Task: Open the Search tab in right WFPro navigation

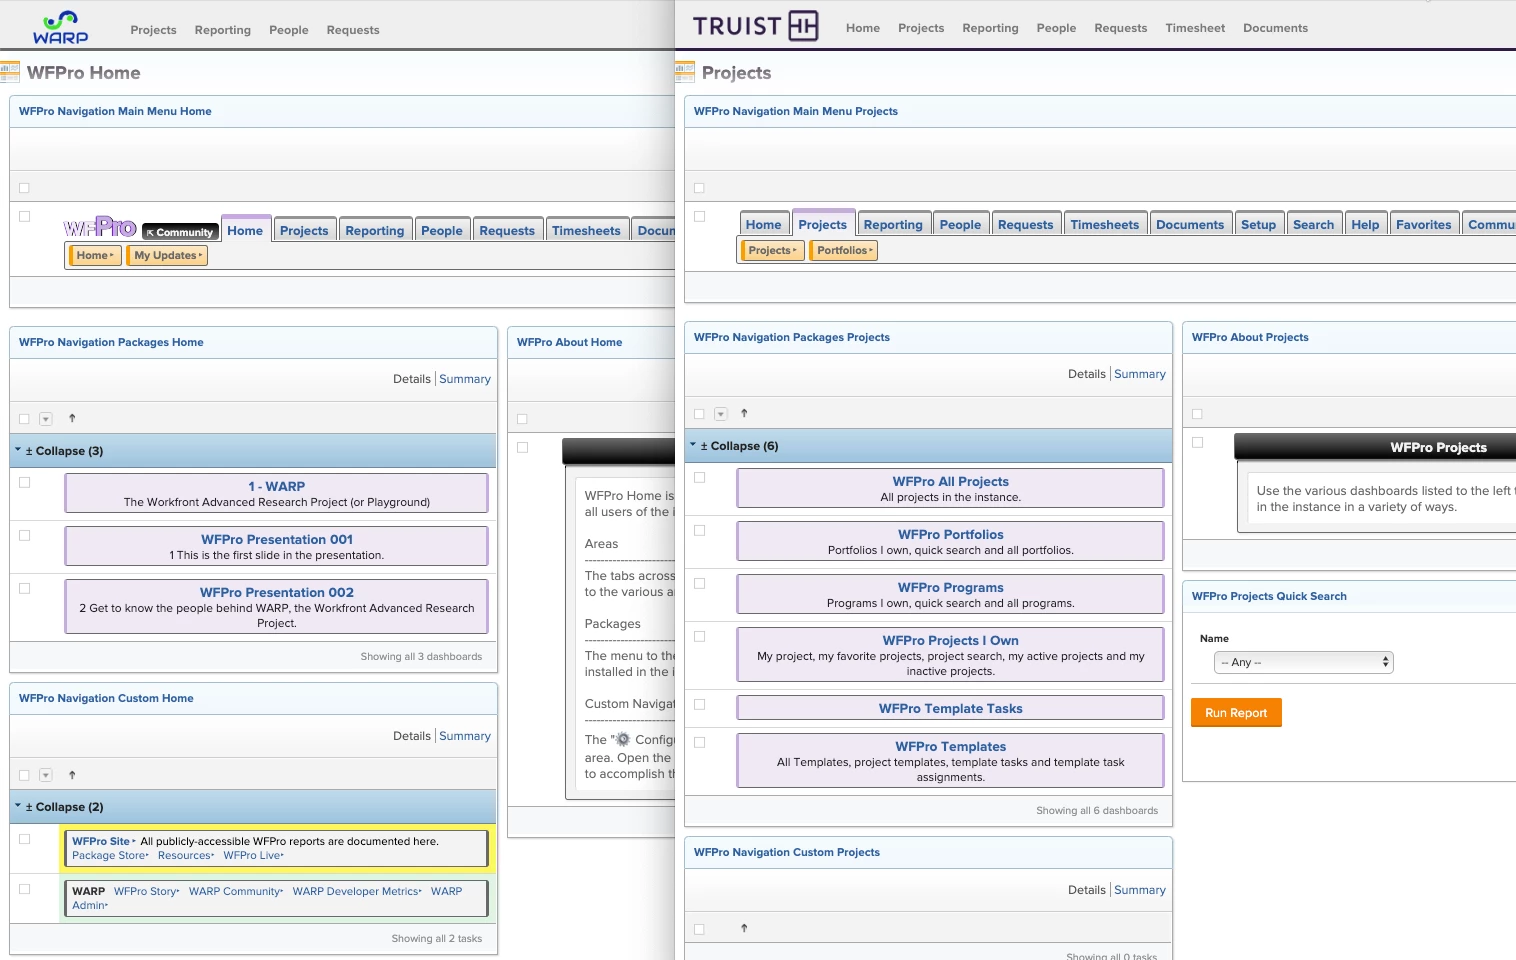Action: [x=1313, y=225]
